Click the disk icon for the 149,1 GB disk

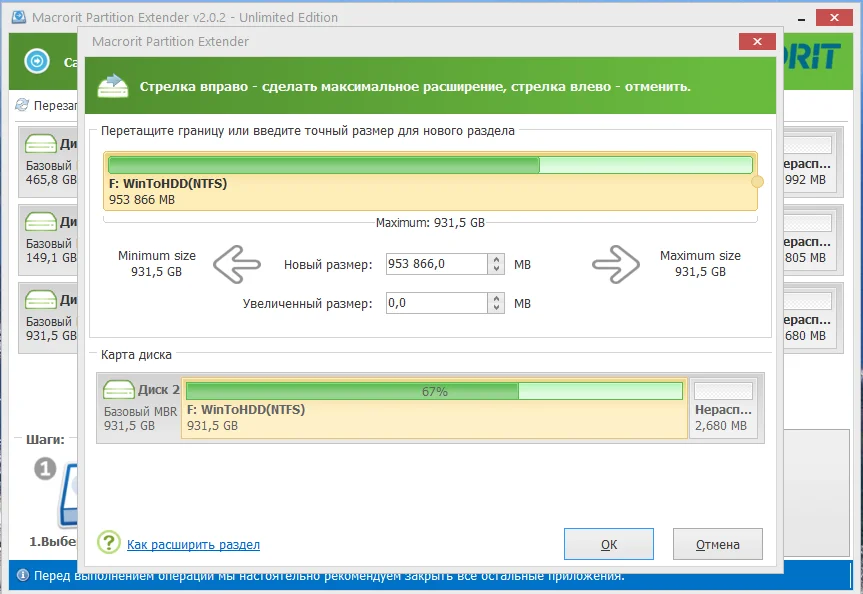pos(41,222)
